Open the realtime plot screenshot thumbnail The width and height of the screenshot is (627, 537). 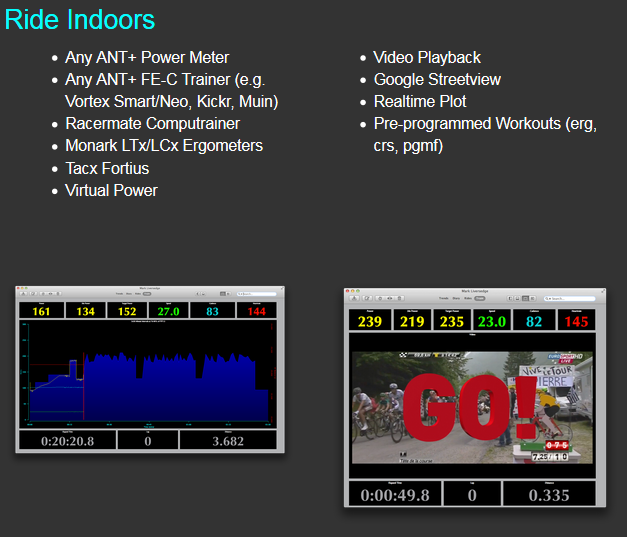150,369
